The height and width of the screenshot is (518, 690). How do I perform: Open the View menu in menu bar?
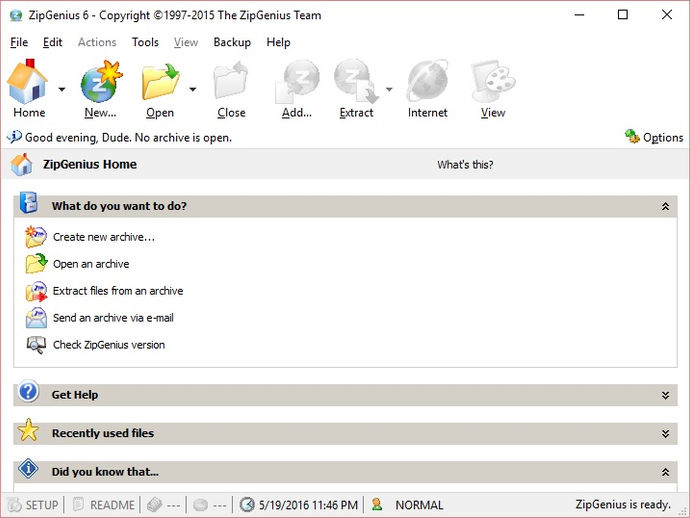[186, 42]
